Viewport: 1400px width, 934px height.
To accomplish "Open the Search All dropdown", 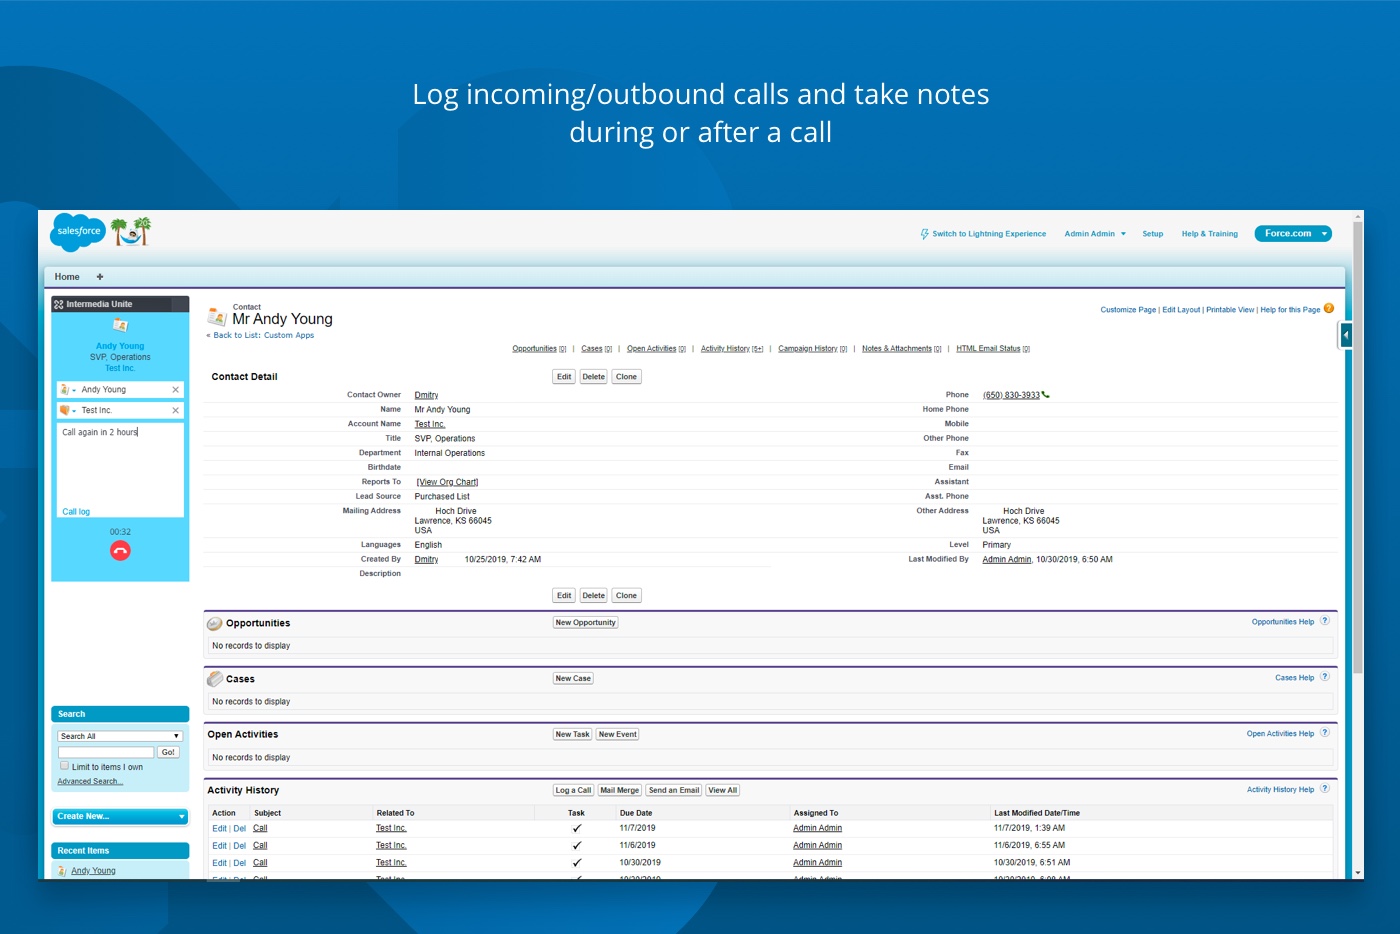I will [120, 736].
